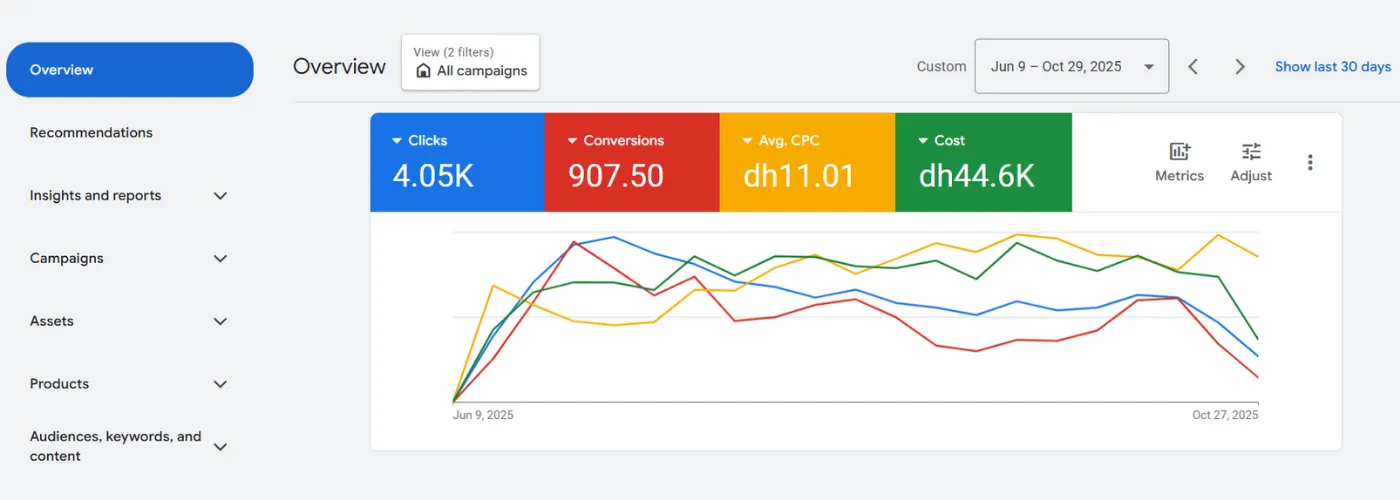The height and width of the screenshot is (500, 1400).
Task: Open the Clicks metric dropdown arrow
Action: (x=397, y=141)
